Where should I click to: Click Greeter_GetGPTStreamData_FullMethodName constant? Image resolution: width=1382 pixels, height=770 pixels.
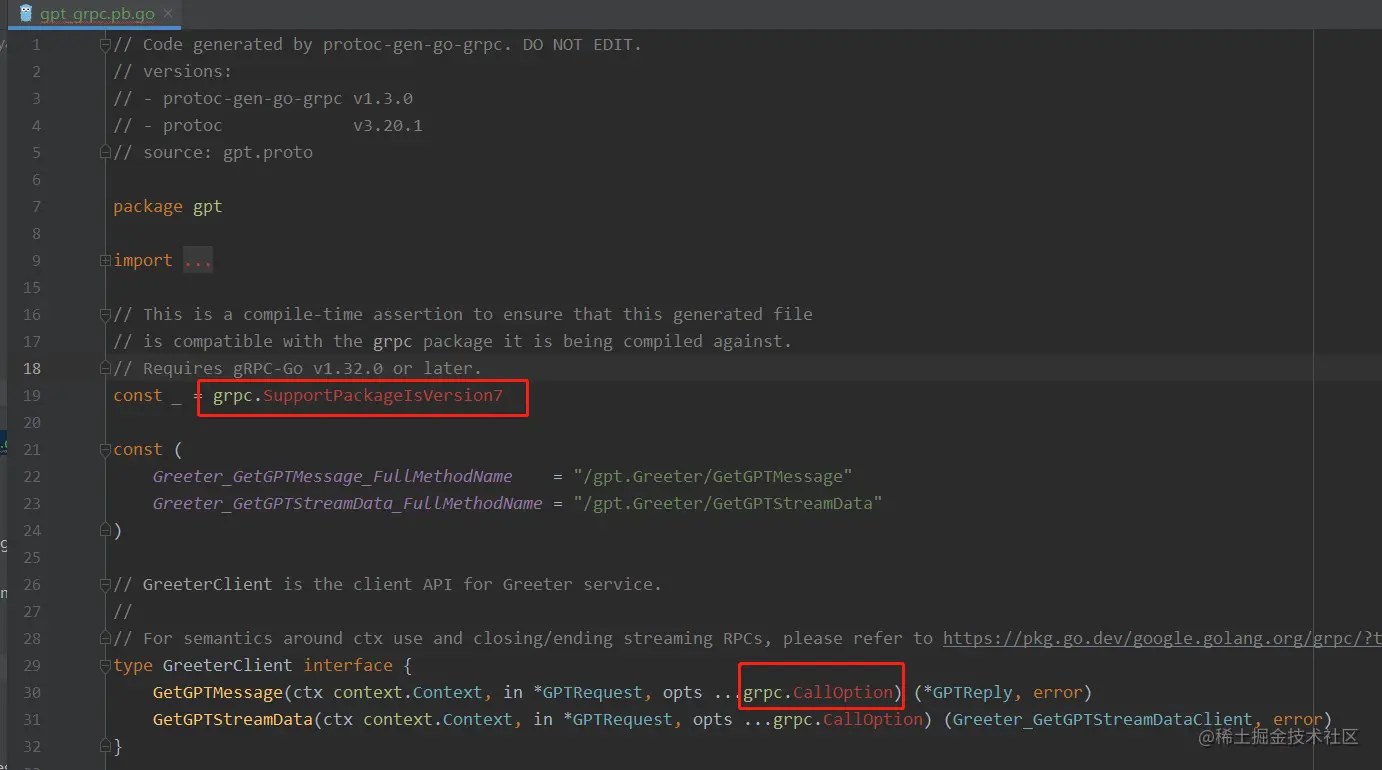347,503
